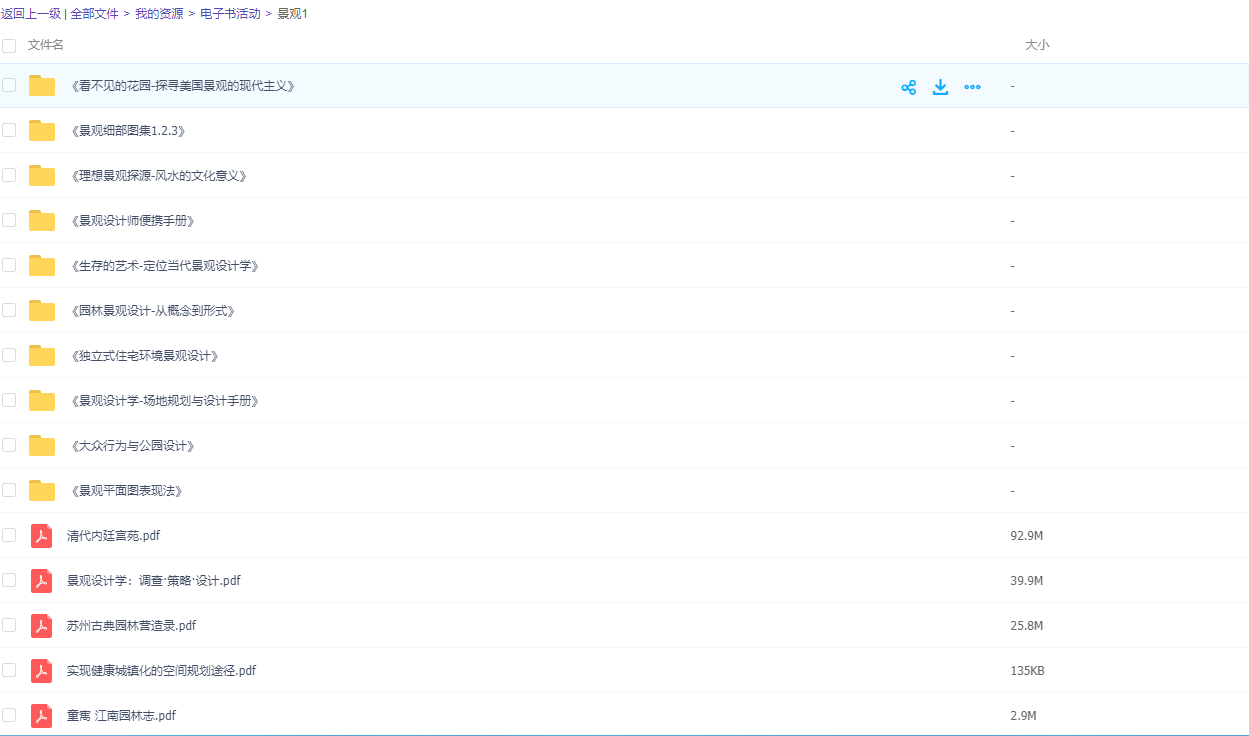Click folder icon of 《景观平面图表现法》
1249x736 pixels.
pyautogui.click(x=42, y=490)
